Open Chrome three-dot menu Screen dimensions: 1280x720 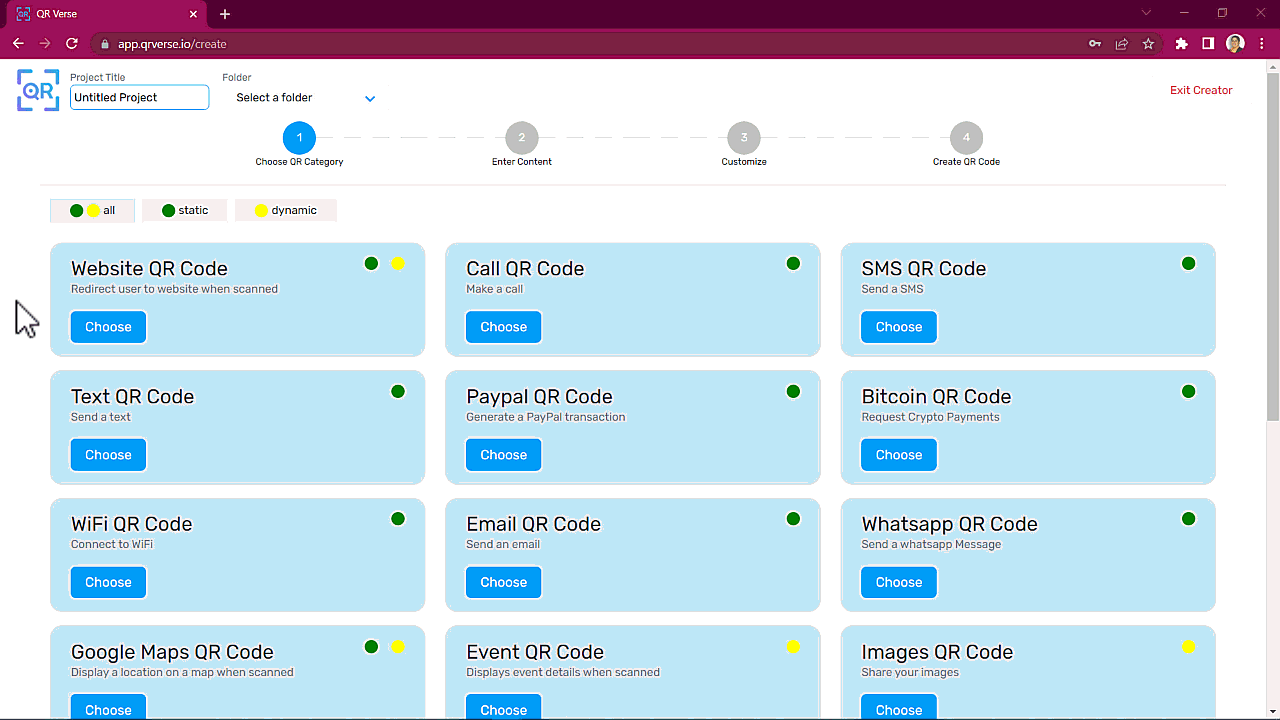(1262, 44)
